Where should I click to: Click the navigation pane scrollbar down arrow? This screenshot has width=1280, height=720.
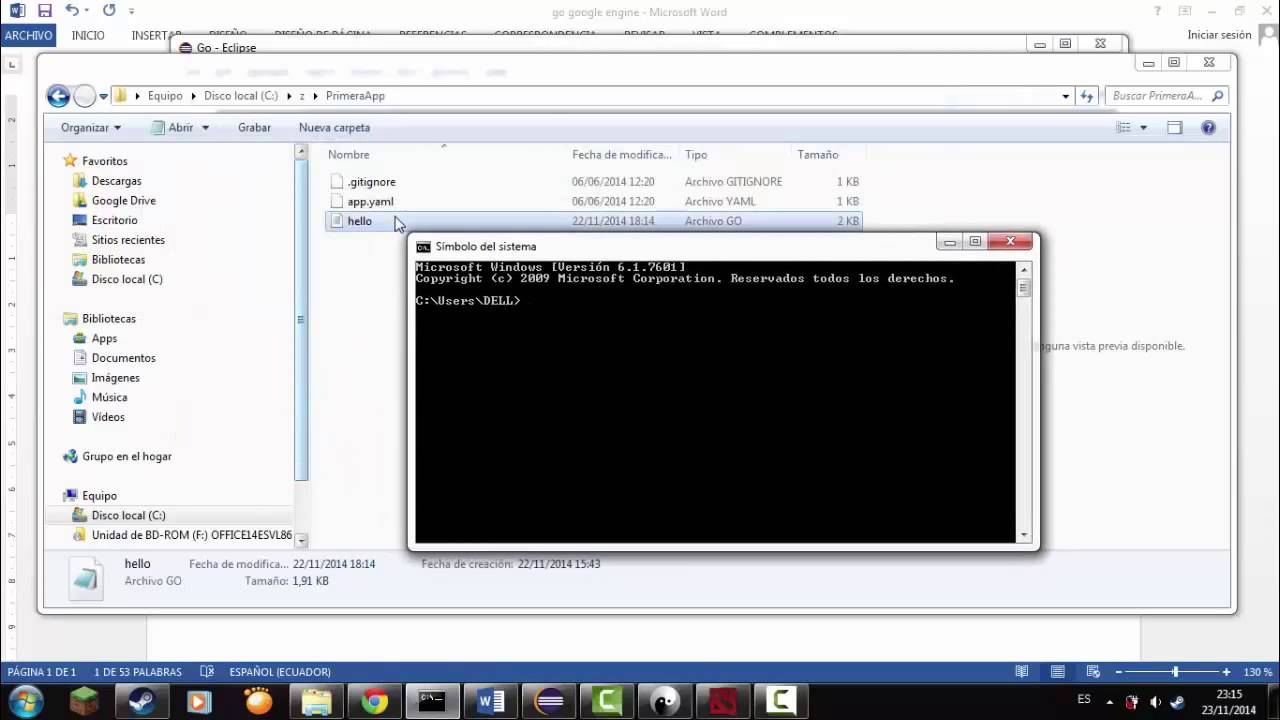pos(301,540)
